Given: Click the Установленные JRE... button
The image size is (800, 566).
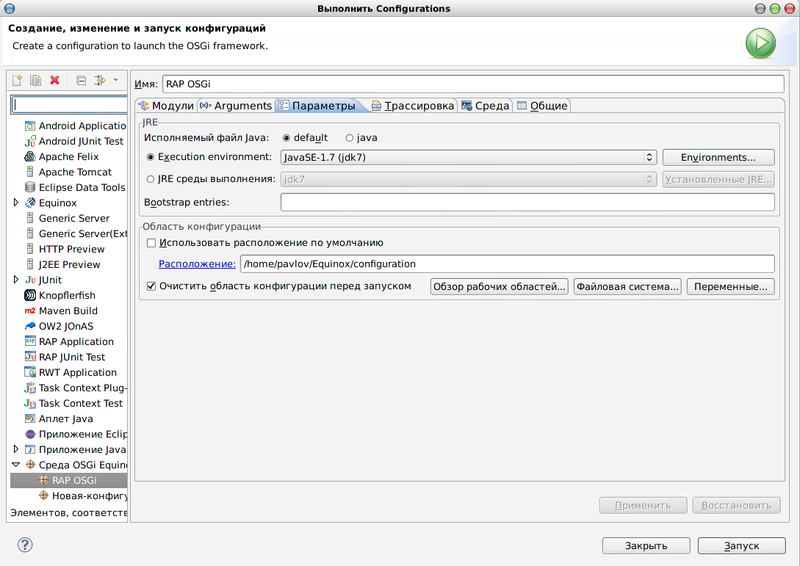Looking at the screenshot, I should click(718, 179).
